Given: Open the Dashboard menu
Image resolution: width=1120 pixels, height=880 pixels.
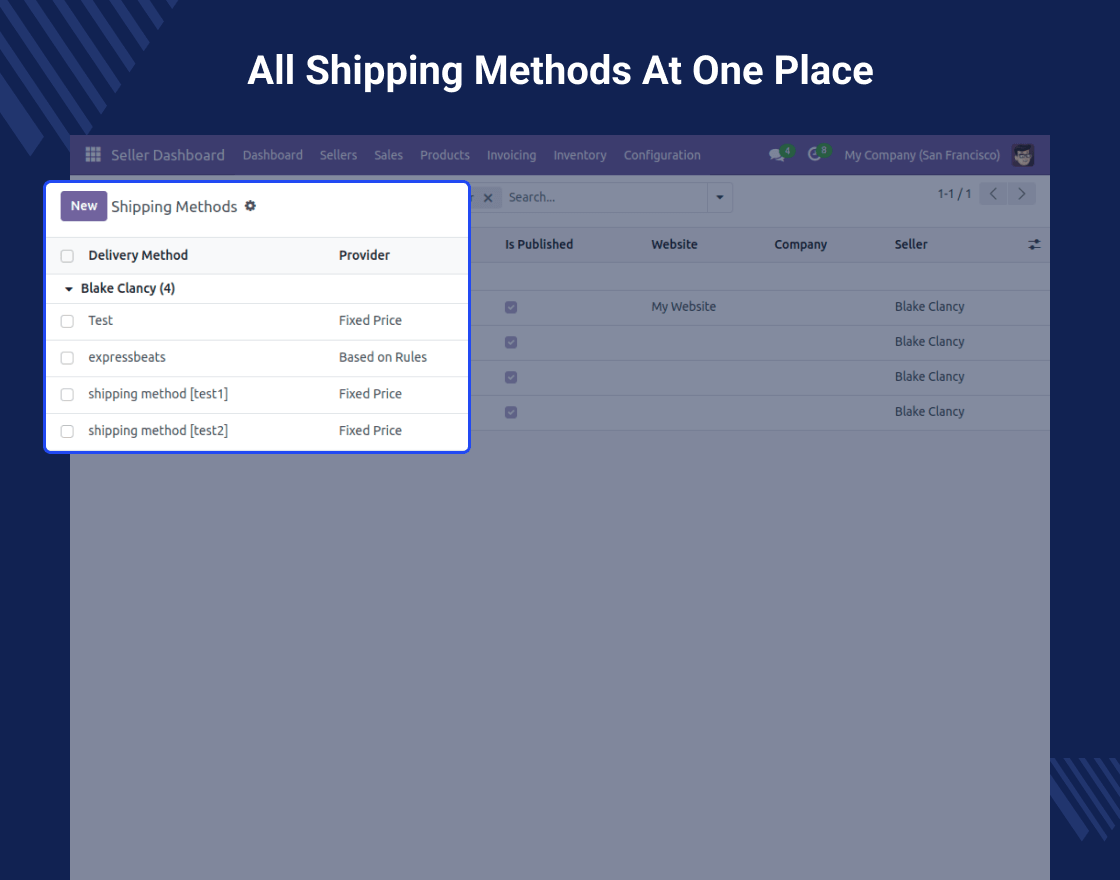Looking at the screenshot, I should click(273, 155).
